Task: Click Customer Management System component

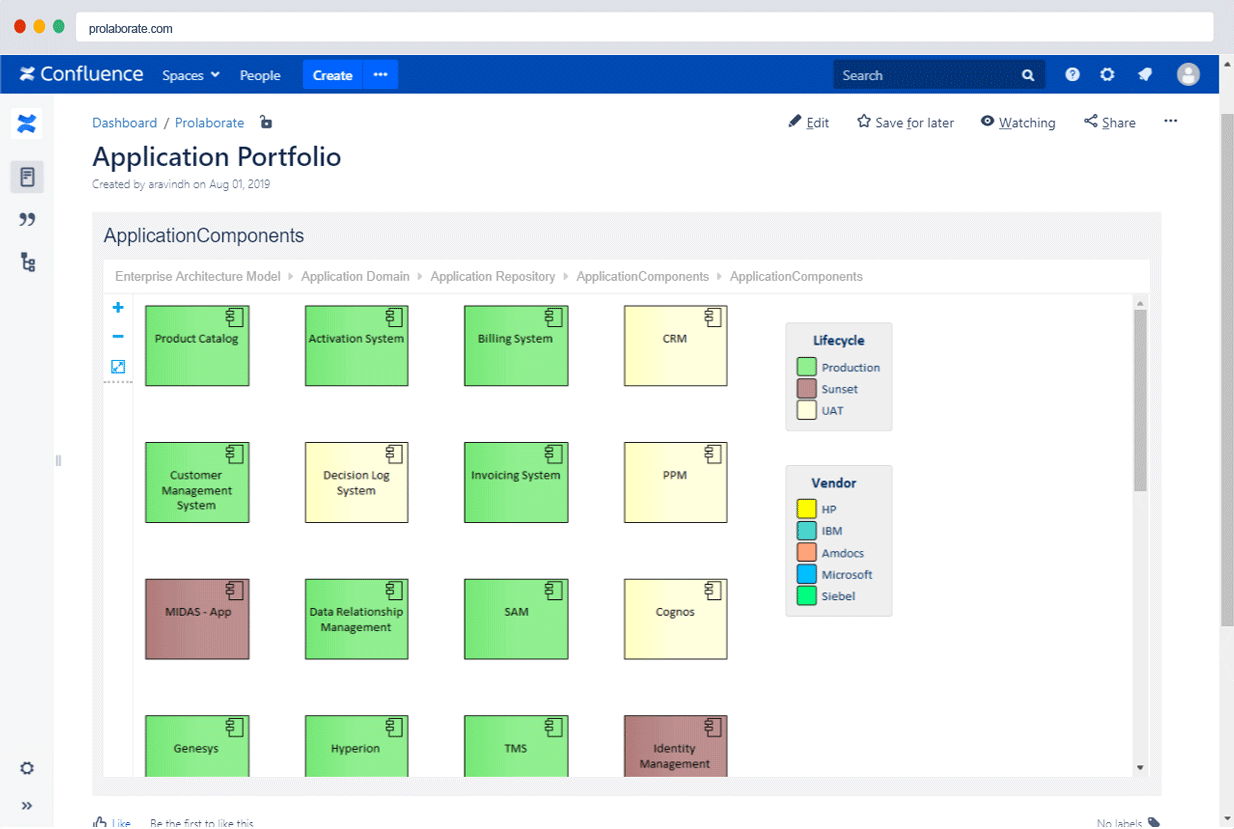Action: [197, 482]
